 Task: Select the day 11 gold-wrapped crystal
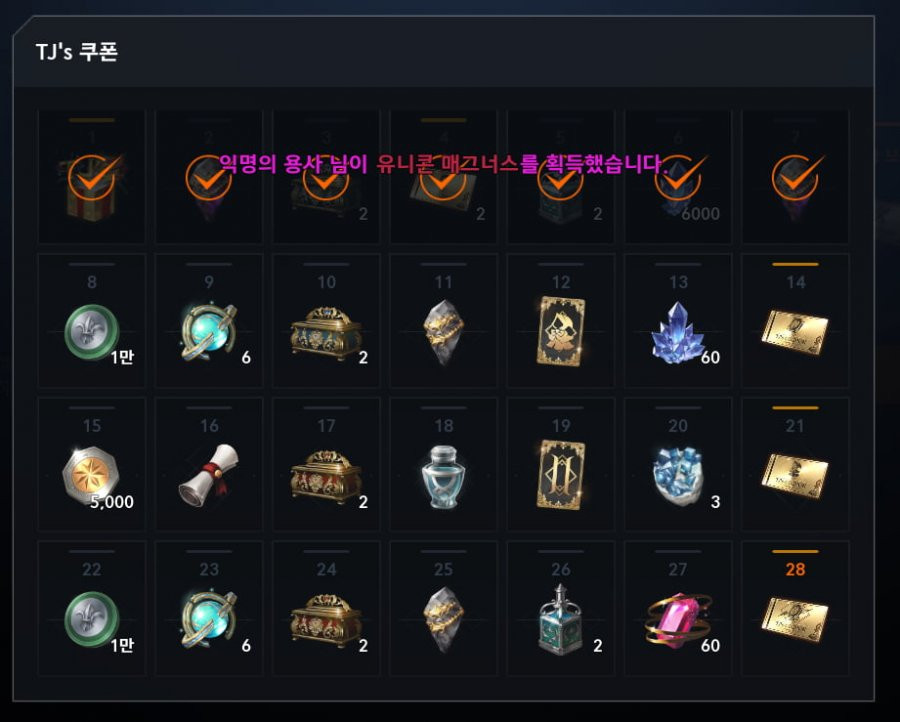point(443,320)
